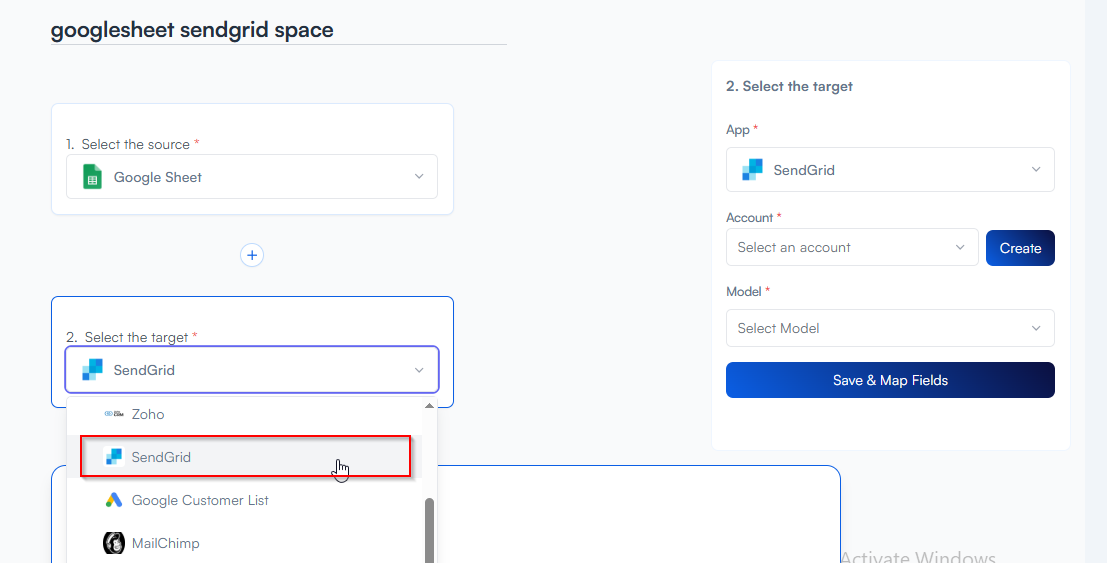Click the SendGrid logo in target selector
The image size is (1107, 563).
coord(93,370)
